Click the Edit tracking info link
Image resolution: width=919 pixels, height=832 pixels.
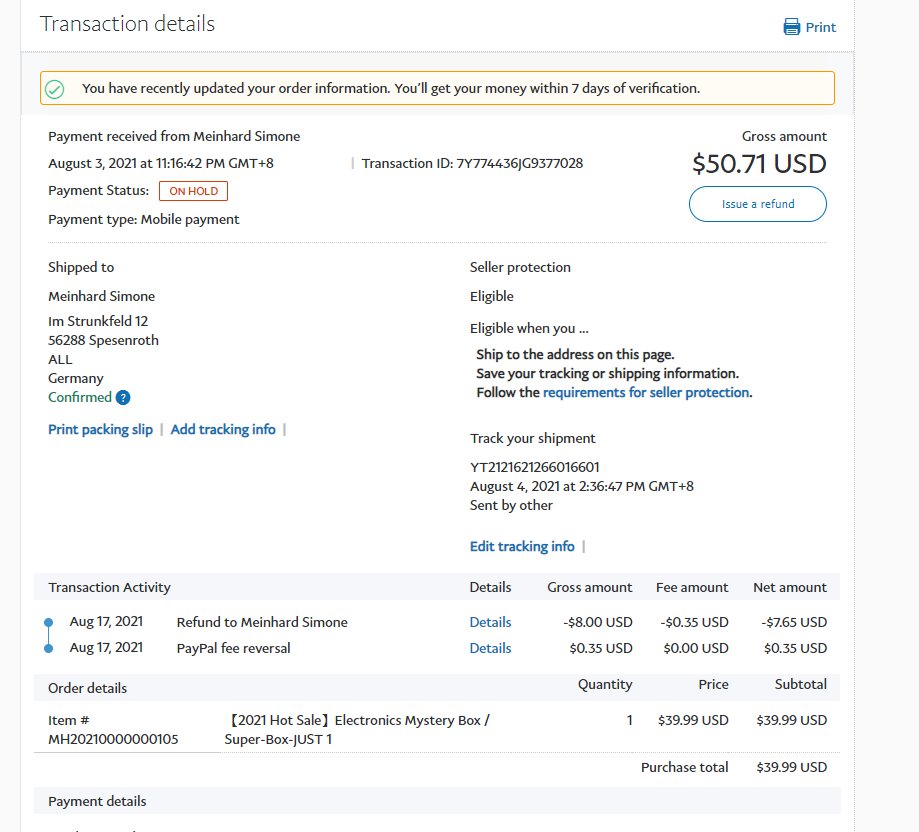[x=522, y=546]
